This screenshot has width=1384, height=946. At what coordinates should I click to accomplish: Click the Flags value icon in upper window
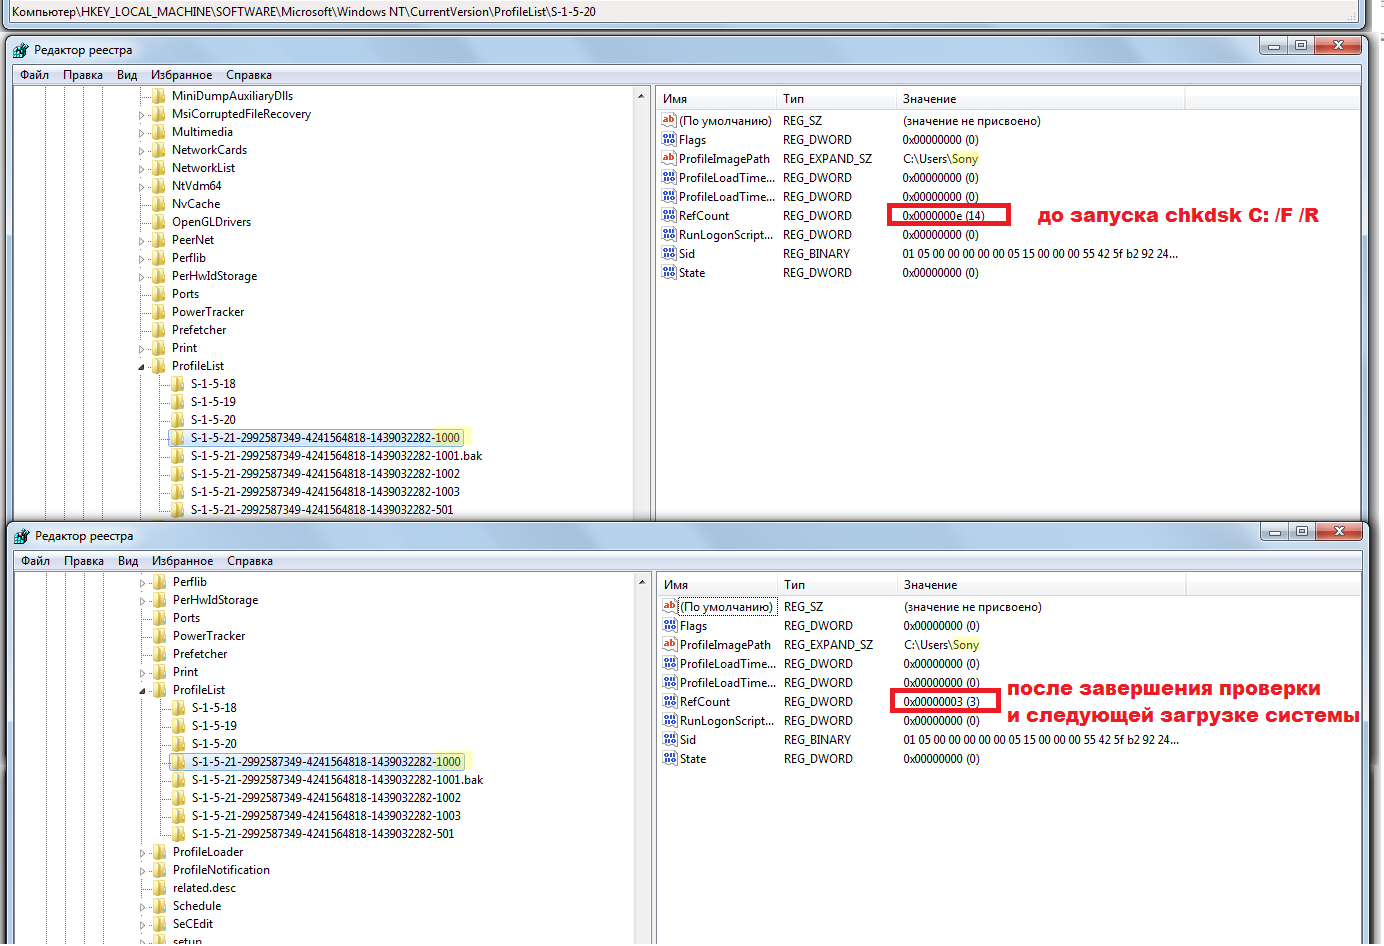point(669,139)
